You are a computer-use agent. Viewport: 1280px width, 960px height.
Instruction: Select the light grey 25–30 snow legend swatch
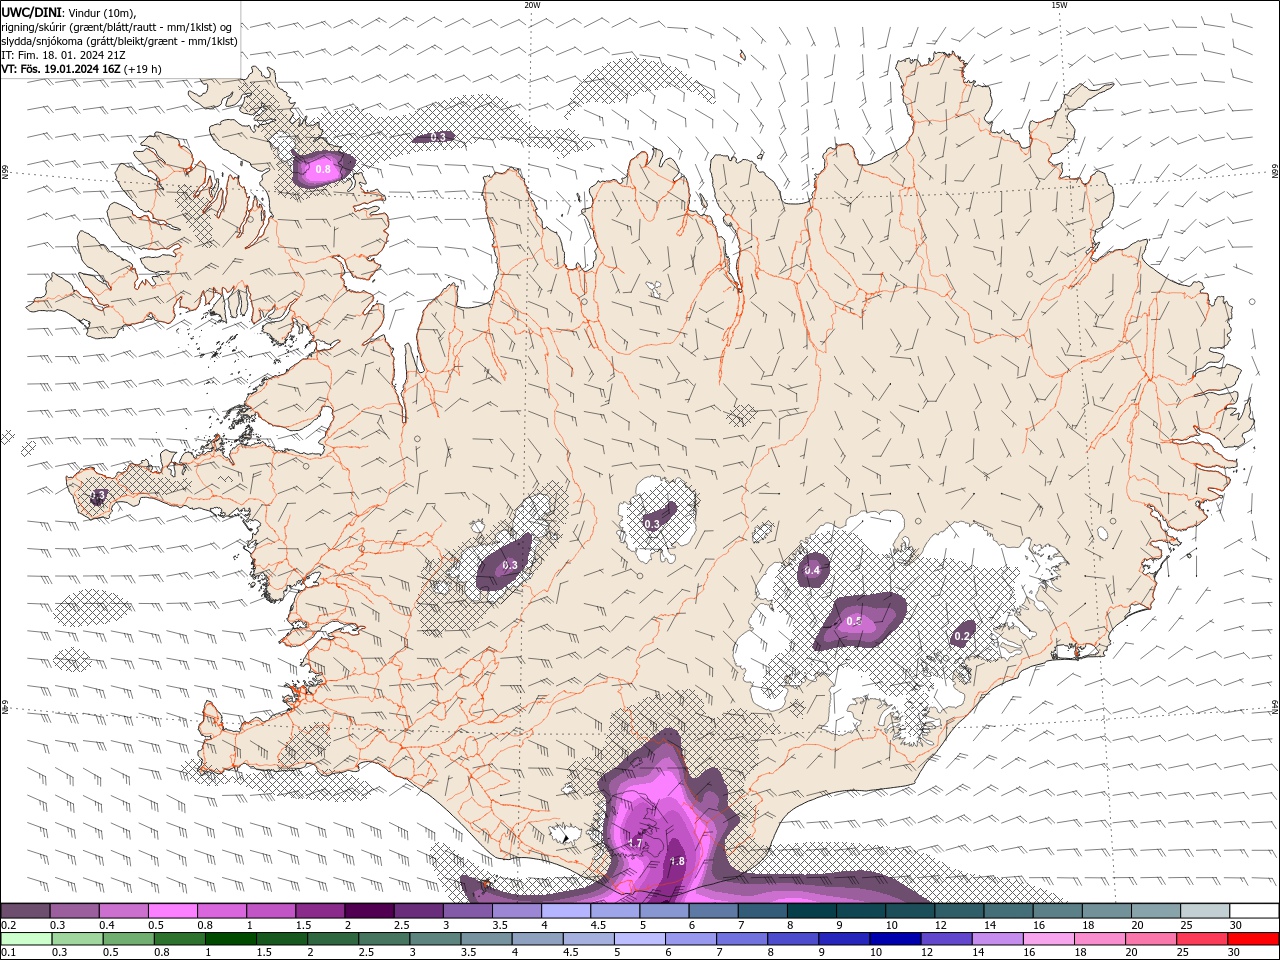pyautogui.click(x=1205, y=911)
